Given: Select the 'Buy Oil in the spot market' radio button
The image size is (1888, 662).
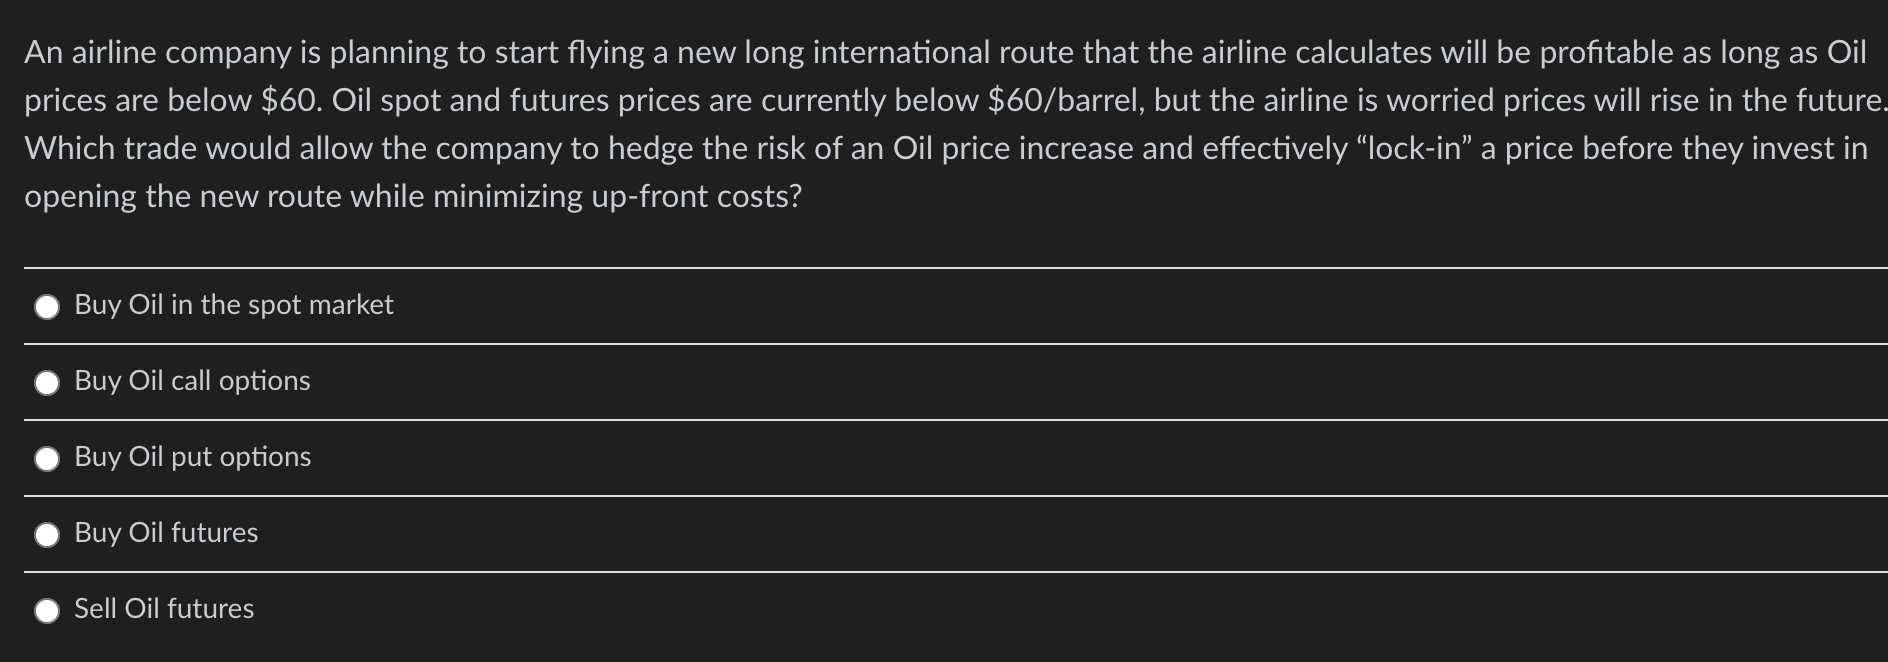Looking at the screenshot, I should tap(47, 307).
